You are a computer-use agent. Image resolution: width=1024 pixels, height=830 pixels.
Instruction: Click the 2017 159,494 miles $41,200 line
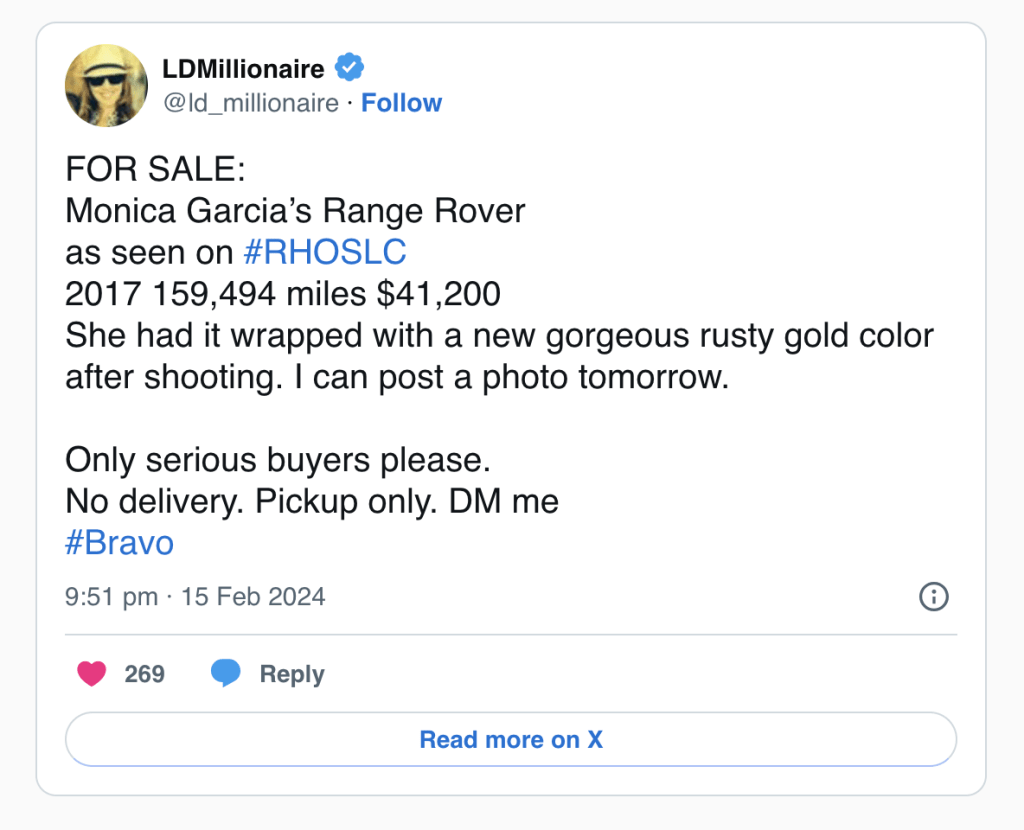click(283, 294)
